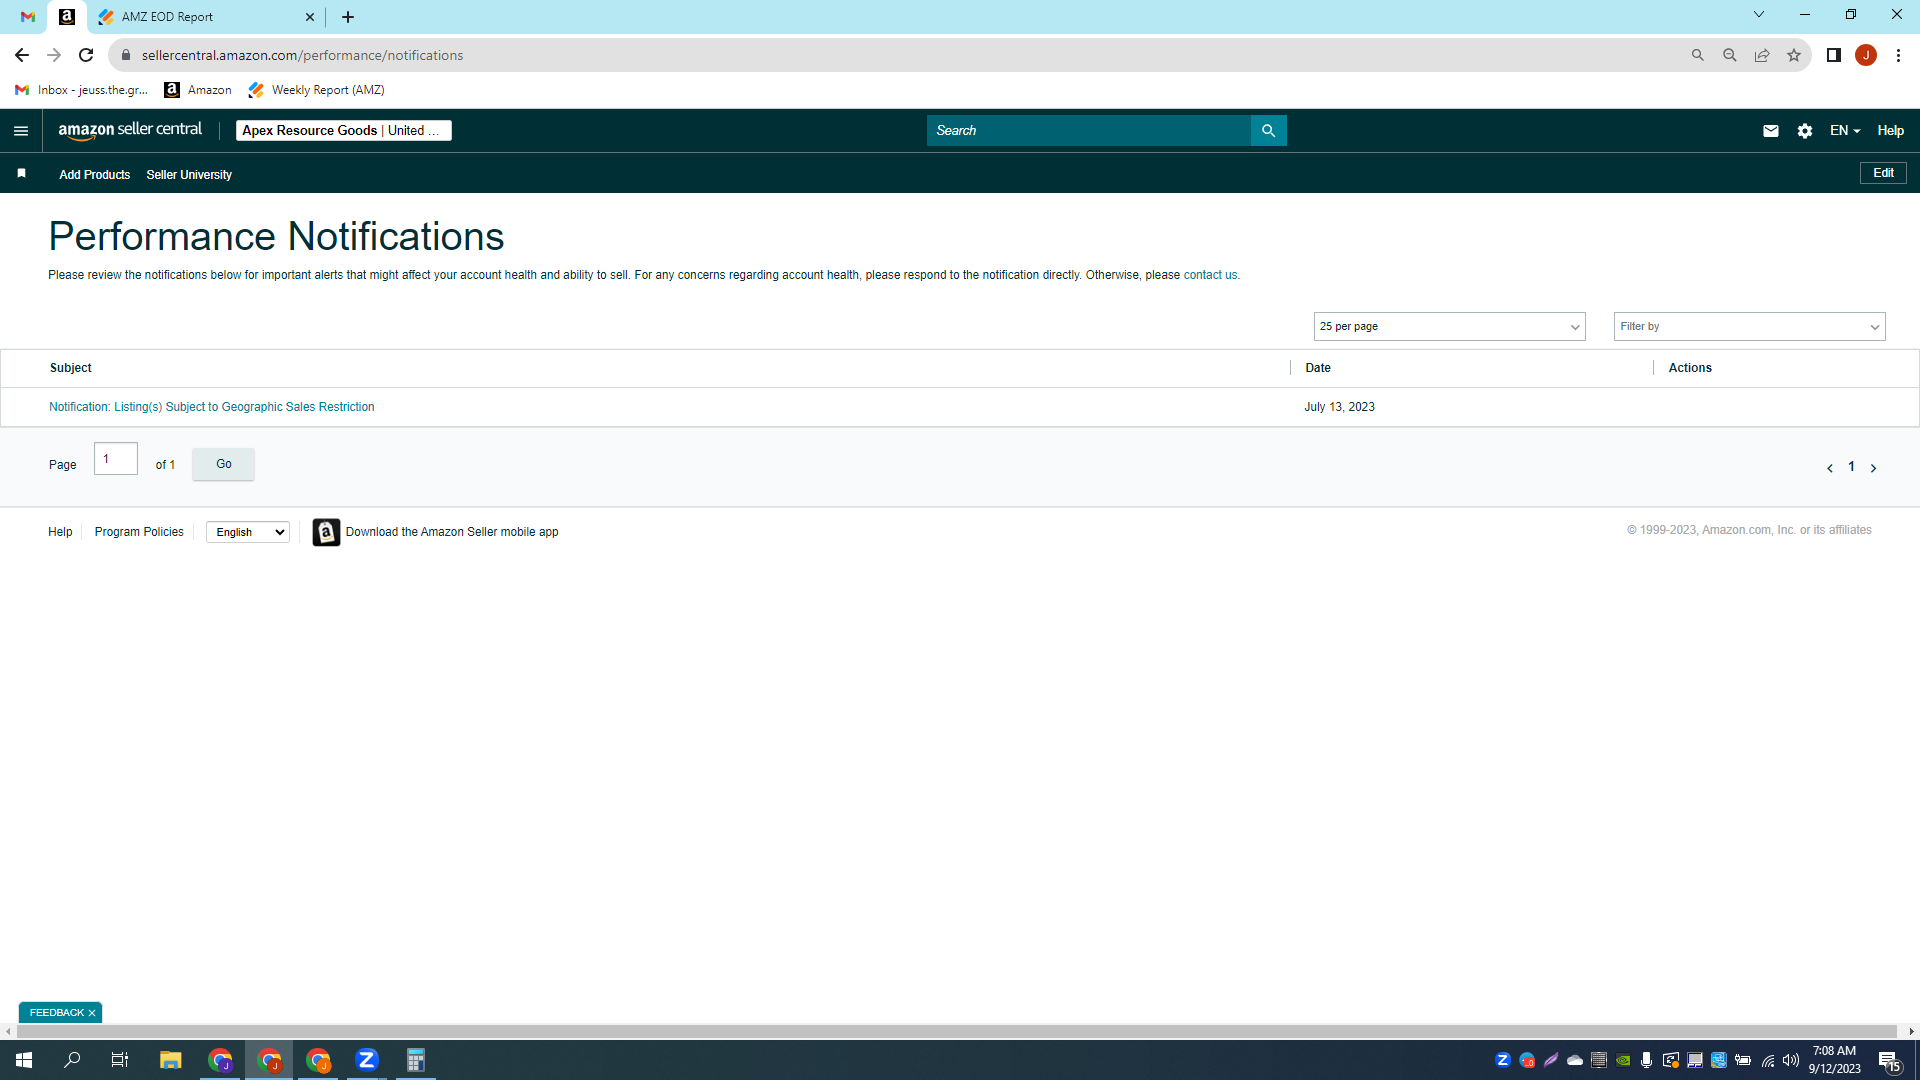This screenshot has width=1920, height=1080.
Task: Open Zoom from the taskbar
Action: pos(367,1060)
